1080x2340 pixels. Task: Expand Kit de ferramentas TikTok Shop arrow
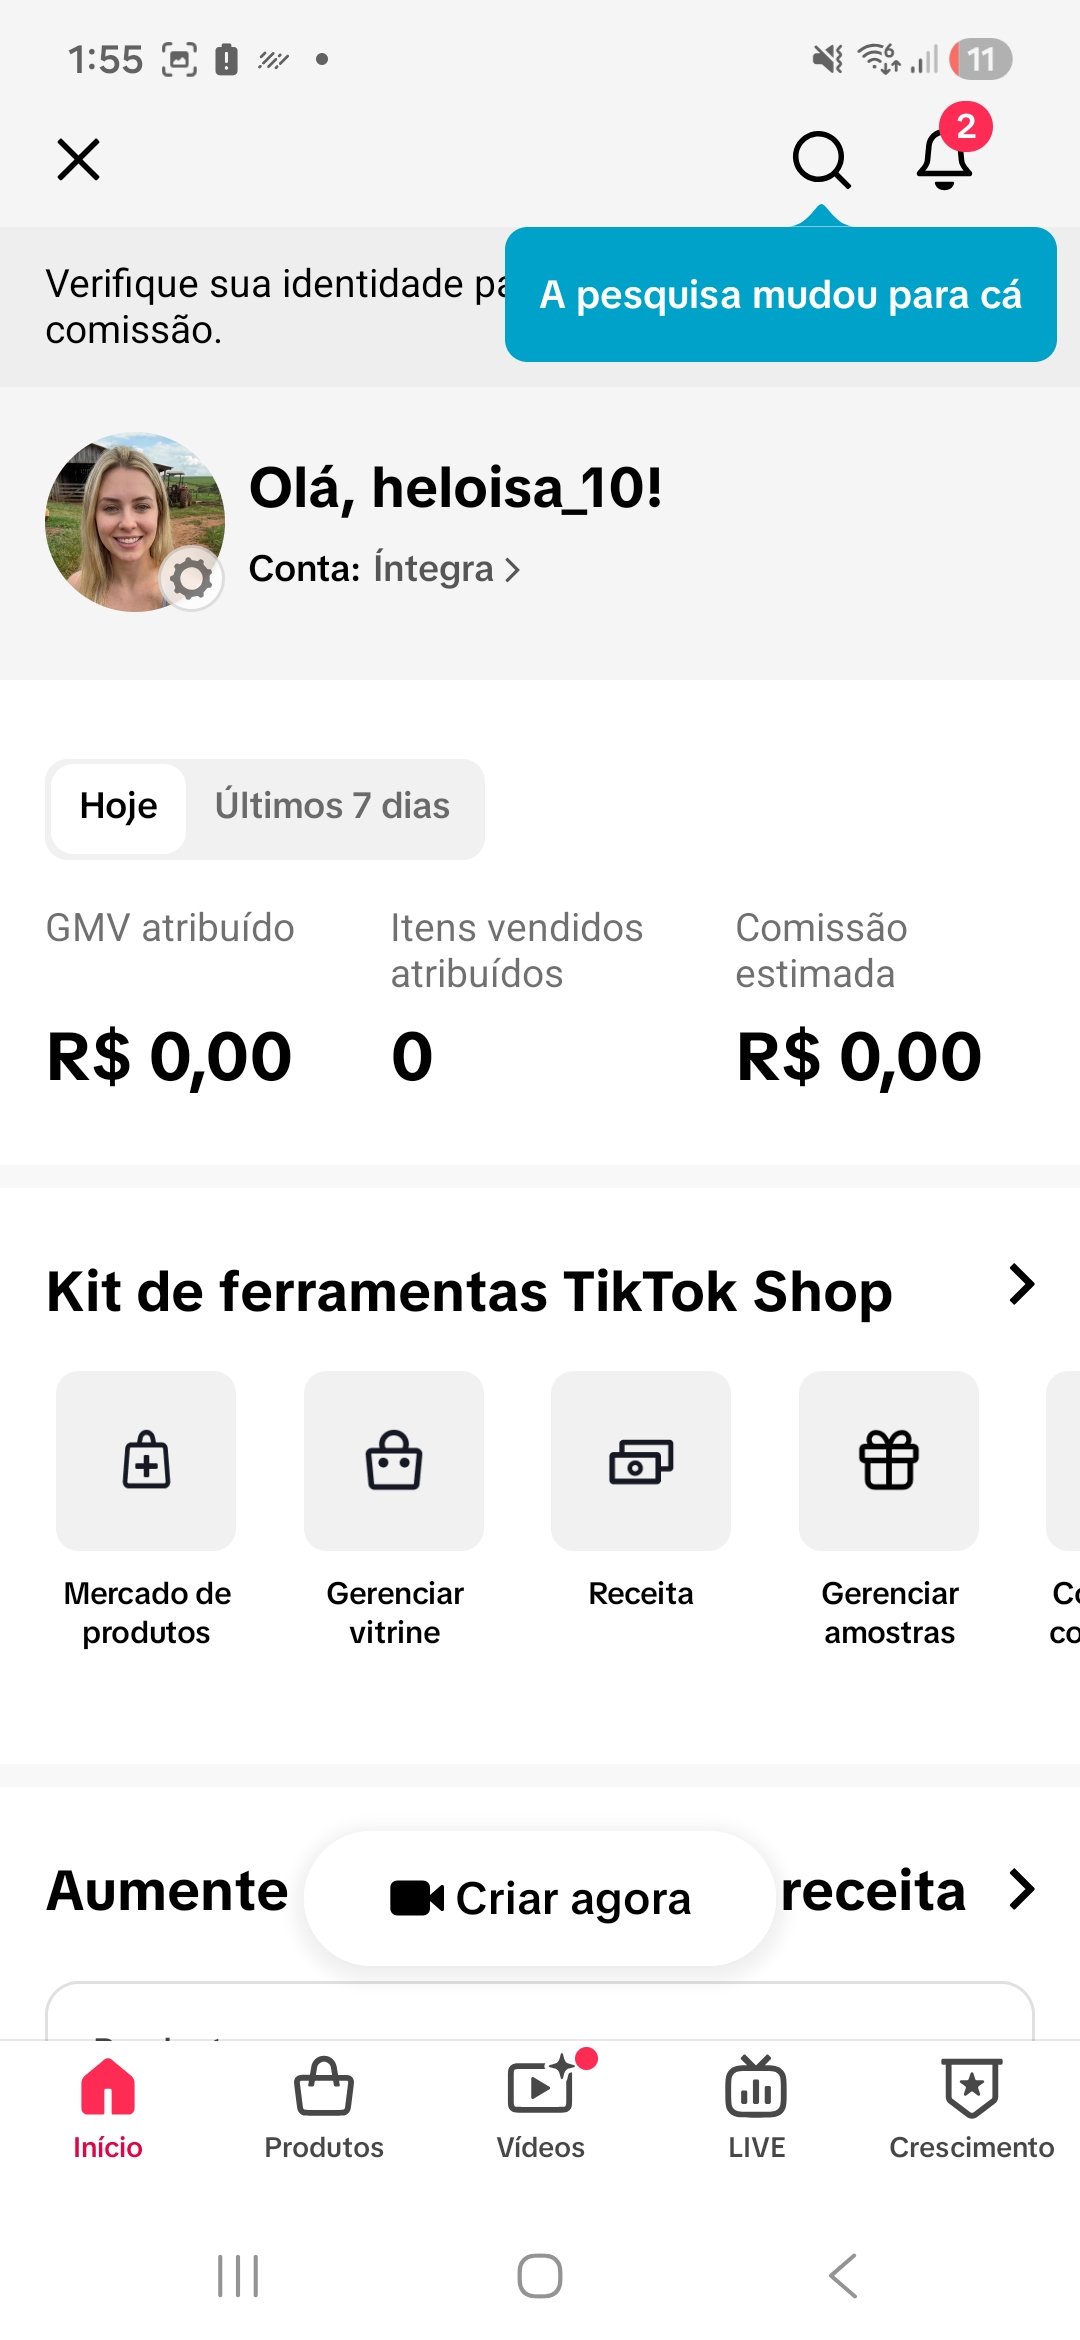click(1021, 1285)
